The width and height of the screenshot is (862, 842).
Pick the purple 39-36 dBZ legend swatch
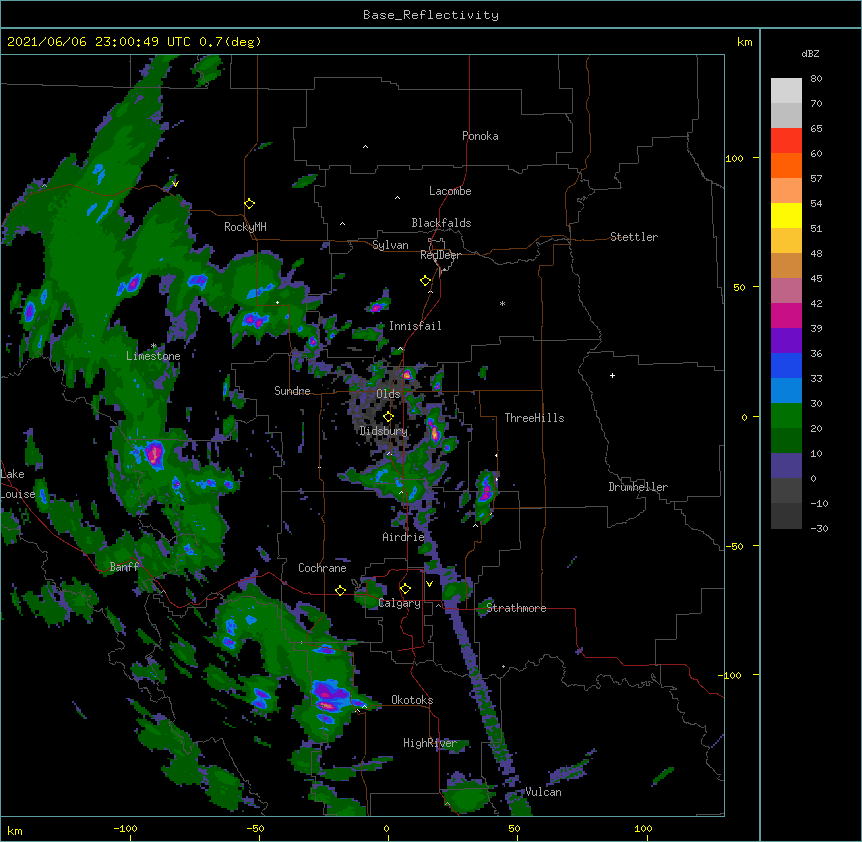coord(786,340)
